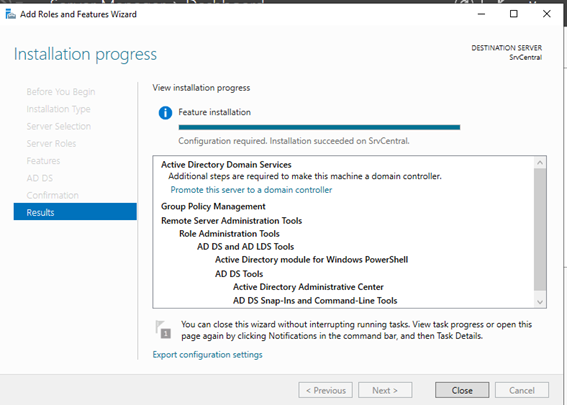Open Export configuration settings link

pos(208,355)
